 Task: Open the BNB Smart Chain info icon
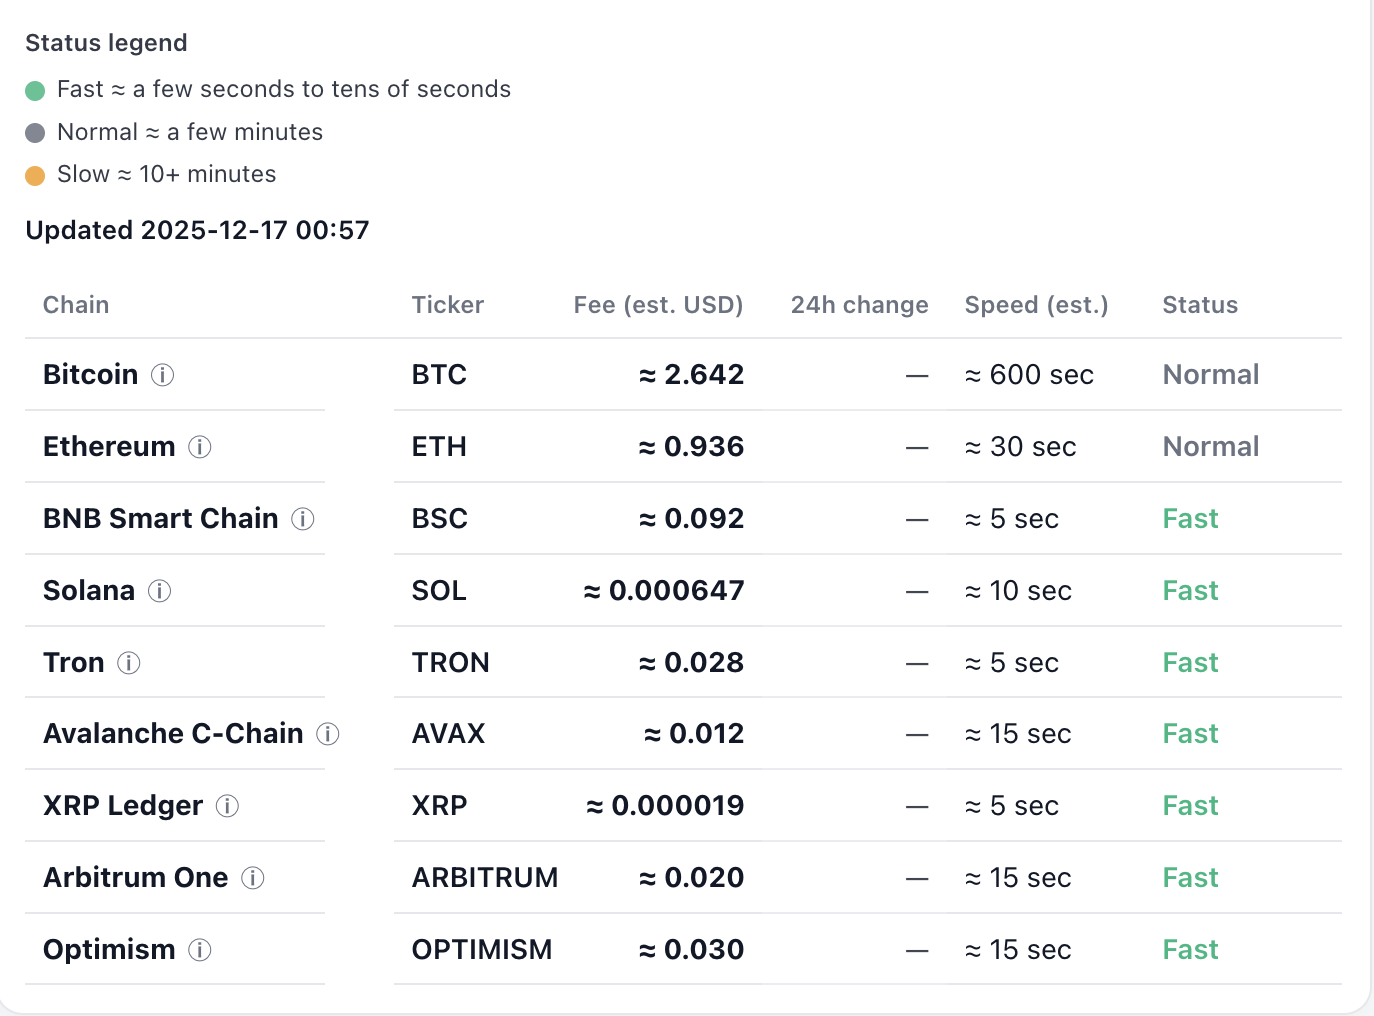click(x=302, y=519)
